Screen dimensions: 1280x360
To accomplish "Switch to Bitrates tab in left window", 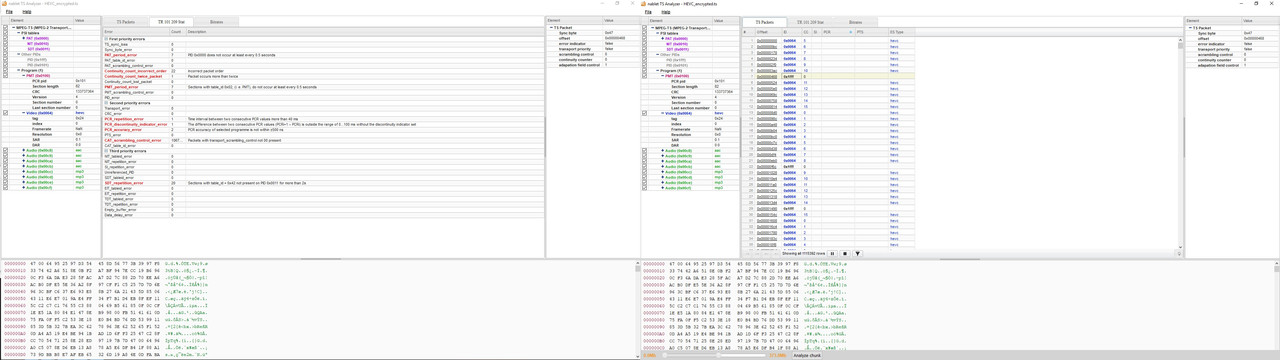I will (x=217, y=21).
